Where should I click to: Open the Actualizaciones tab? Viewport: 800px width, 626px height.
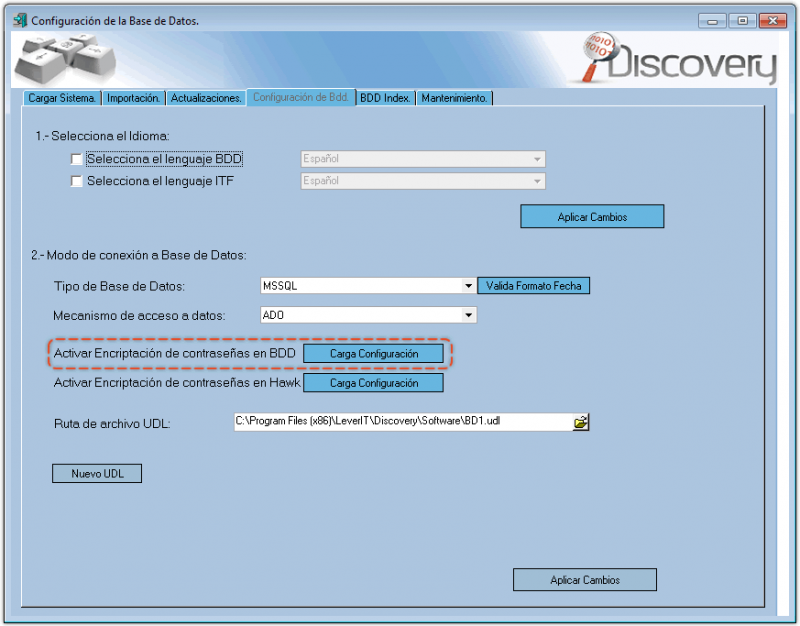[206, 98]
